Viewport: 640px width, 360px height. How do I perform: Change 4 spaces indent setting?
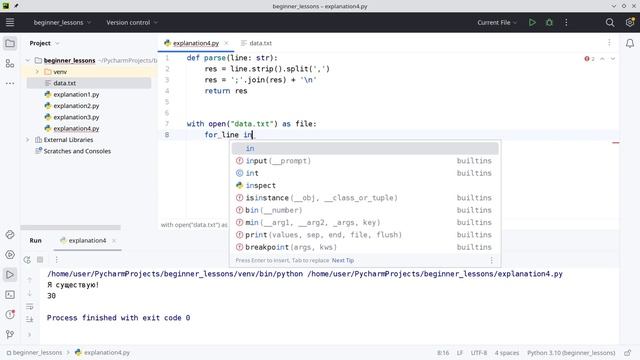click(507, 353)
